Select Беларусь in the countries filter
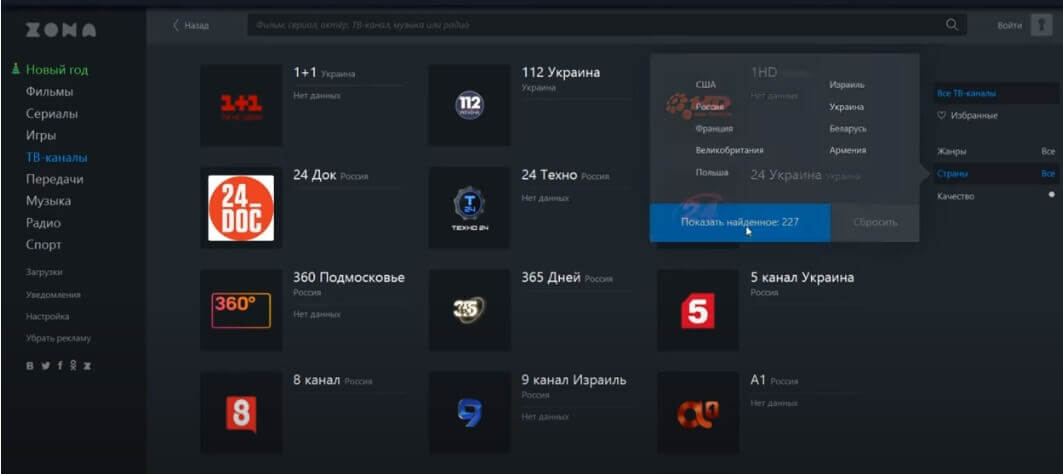Viewport: 1063px width, 474px height. click(x=847, y=128)
